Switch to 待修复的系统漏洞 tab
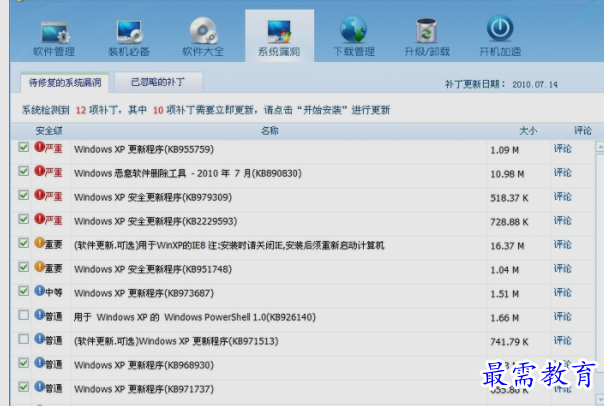604x406 pixels. (x=65, y=82)
